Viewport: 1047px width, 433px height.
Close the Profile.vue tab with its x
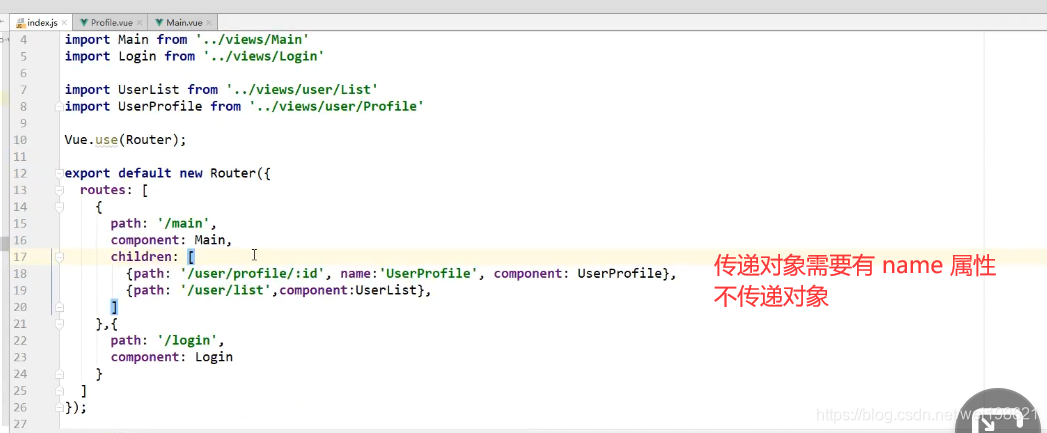click(140, 22)
